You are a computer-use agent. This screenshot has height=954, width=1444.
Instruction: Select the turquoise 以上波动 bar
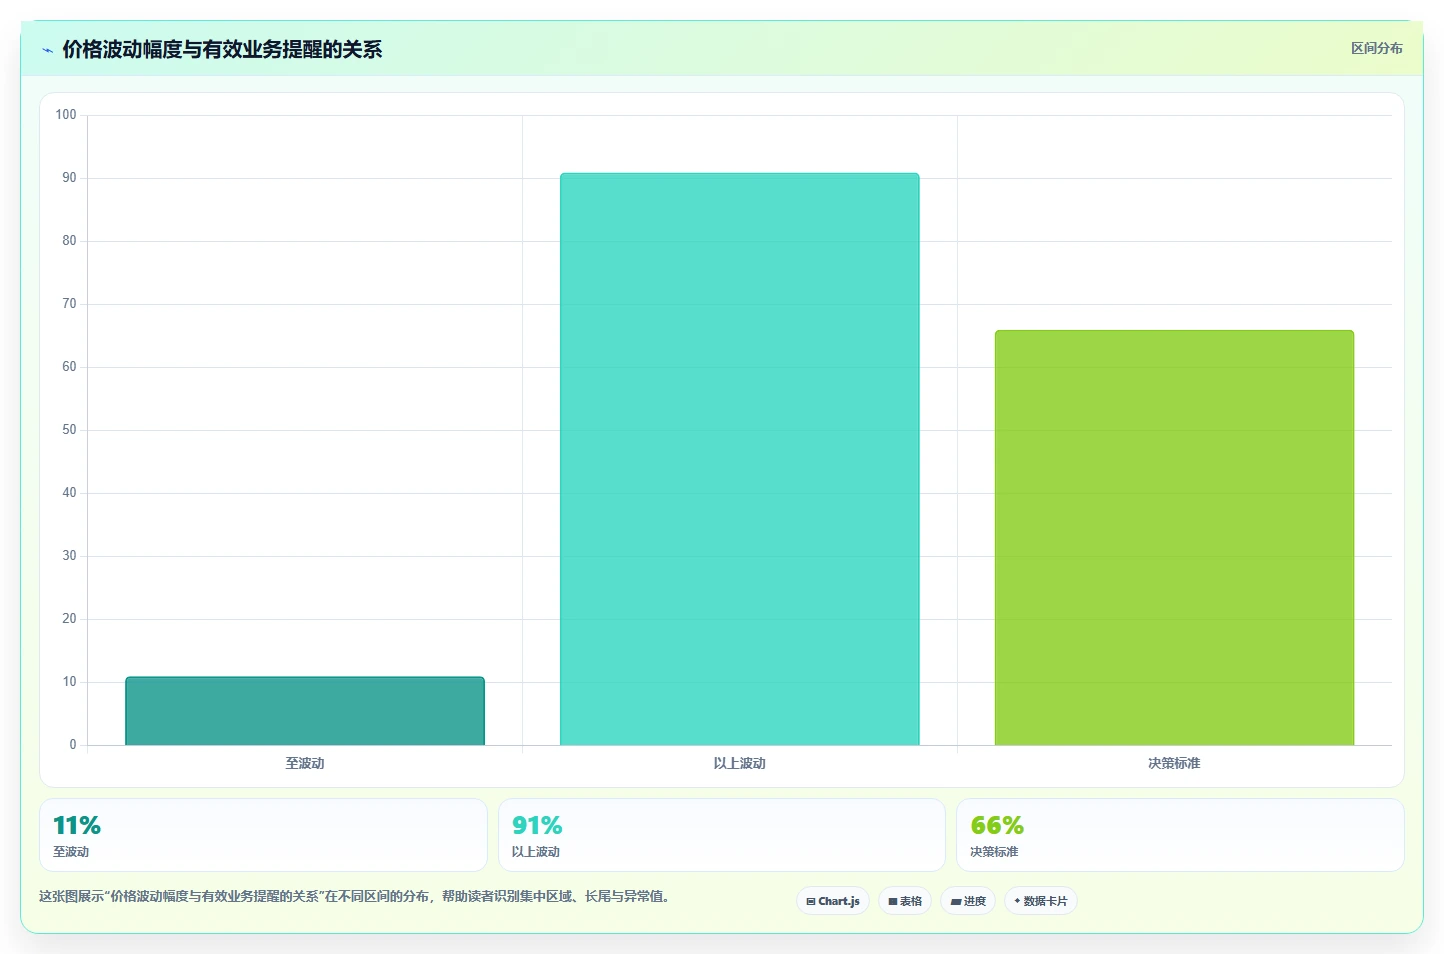[739, 459]
